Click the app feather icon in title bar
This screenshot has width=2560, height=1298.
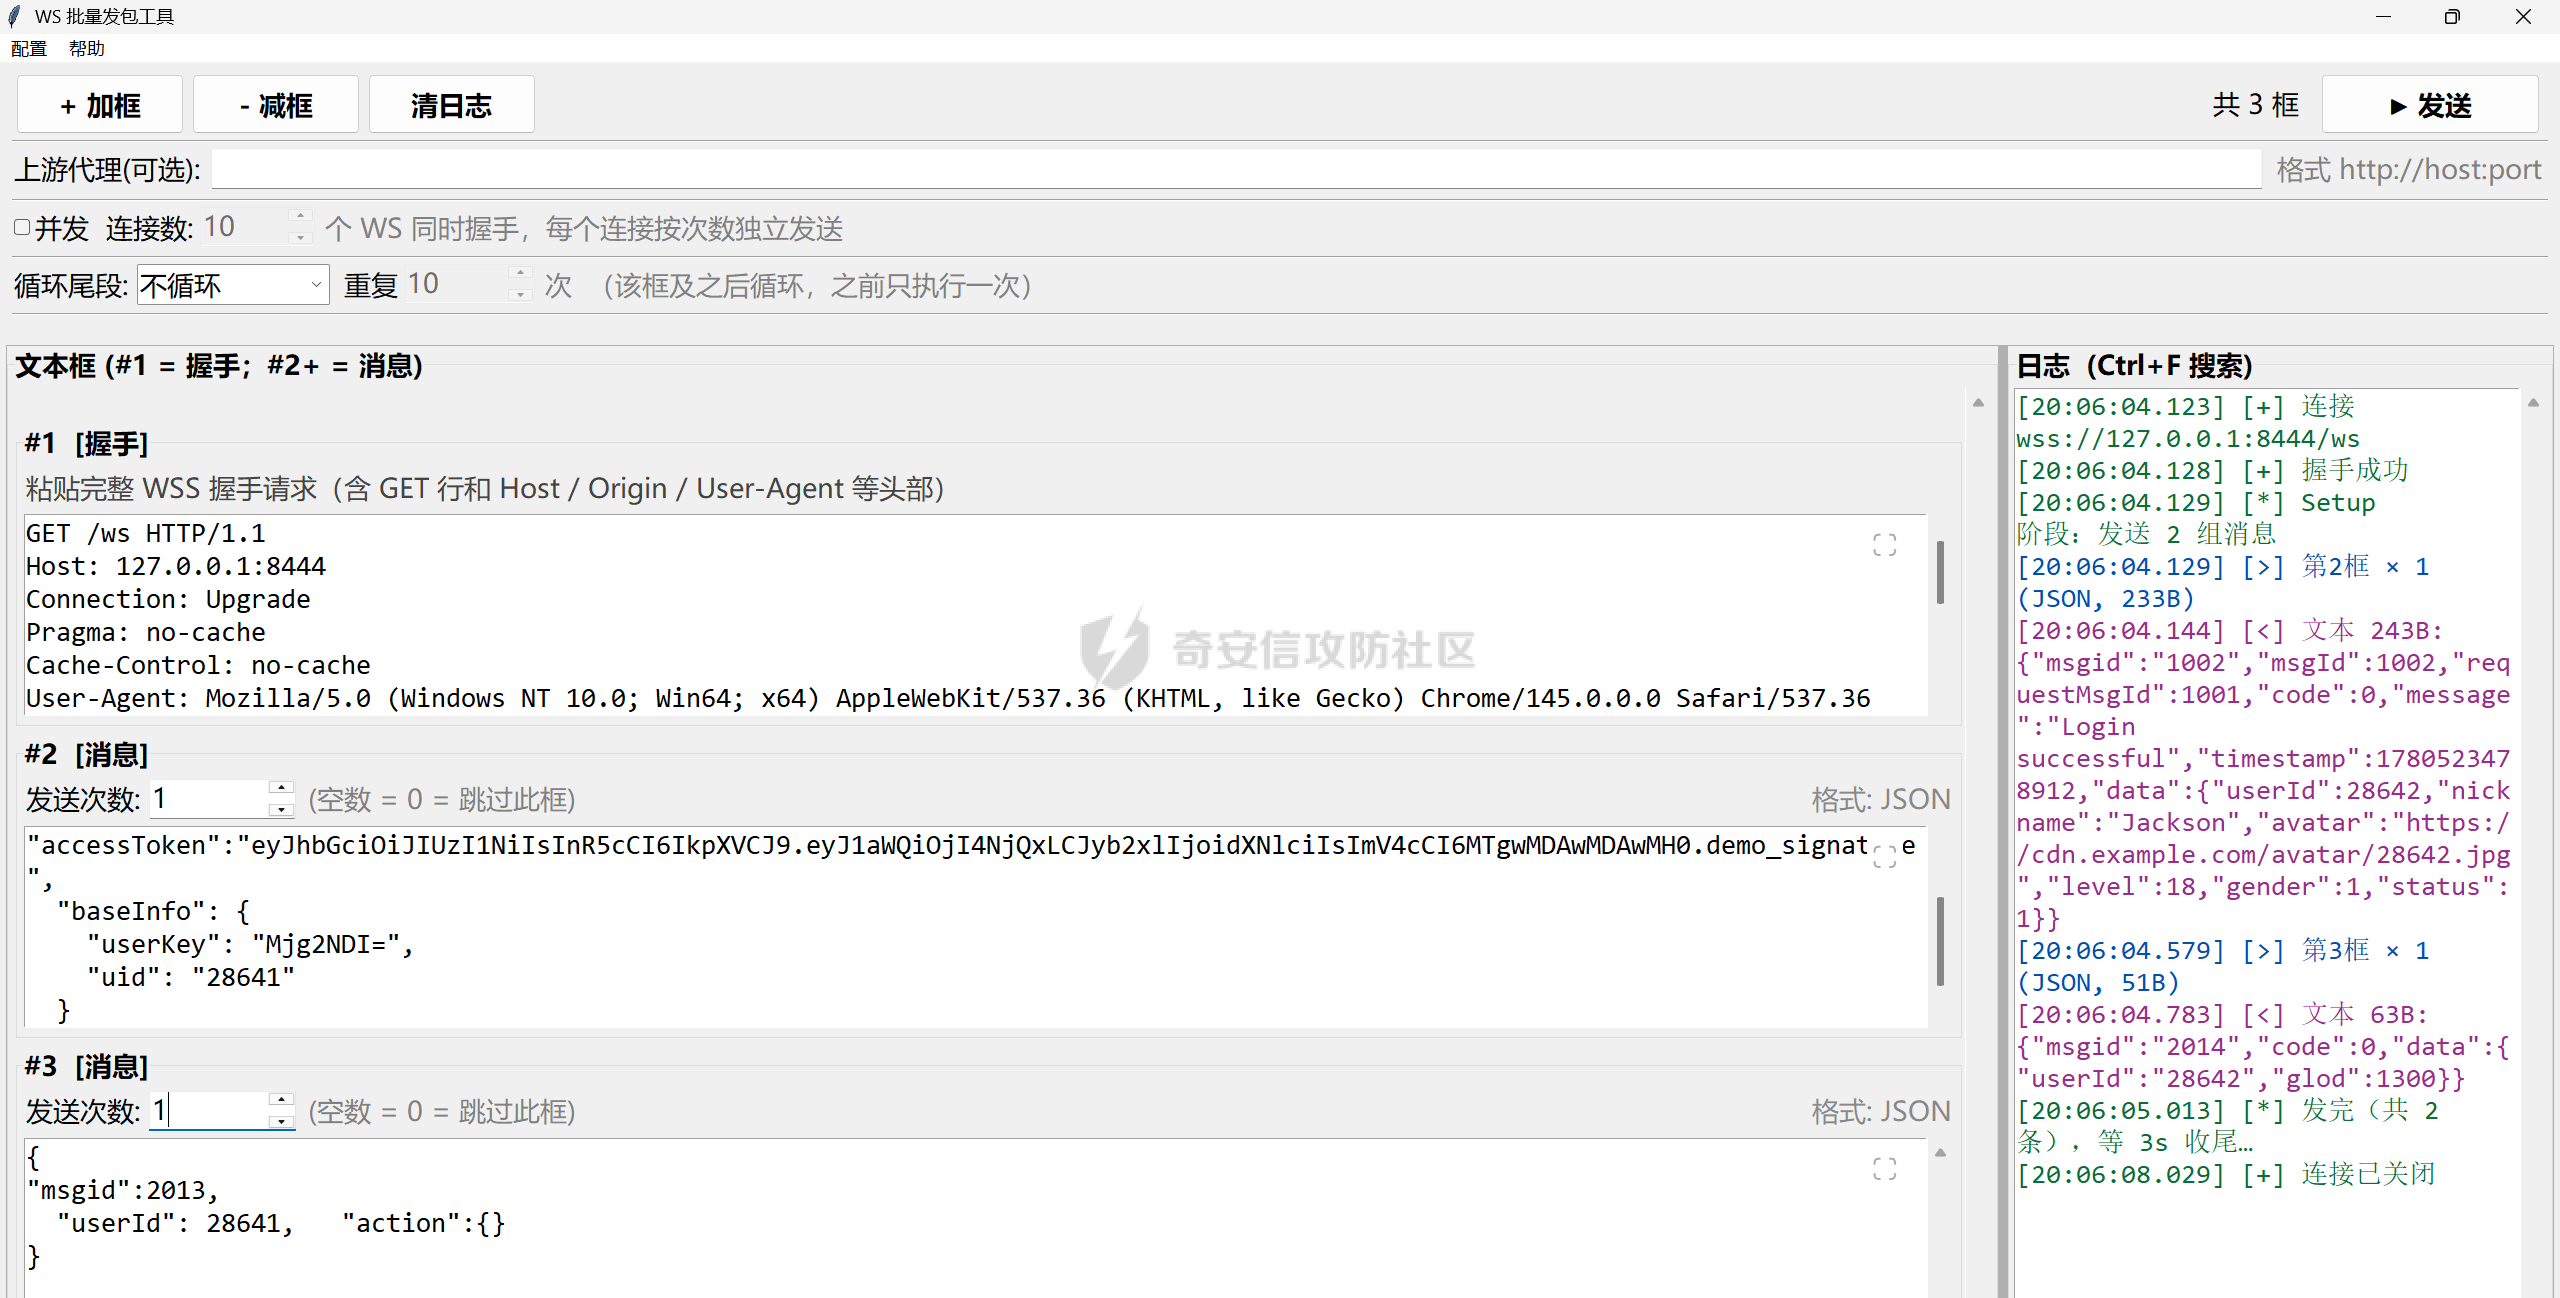14,16
